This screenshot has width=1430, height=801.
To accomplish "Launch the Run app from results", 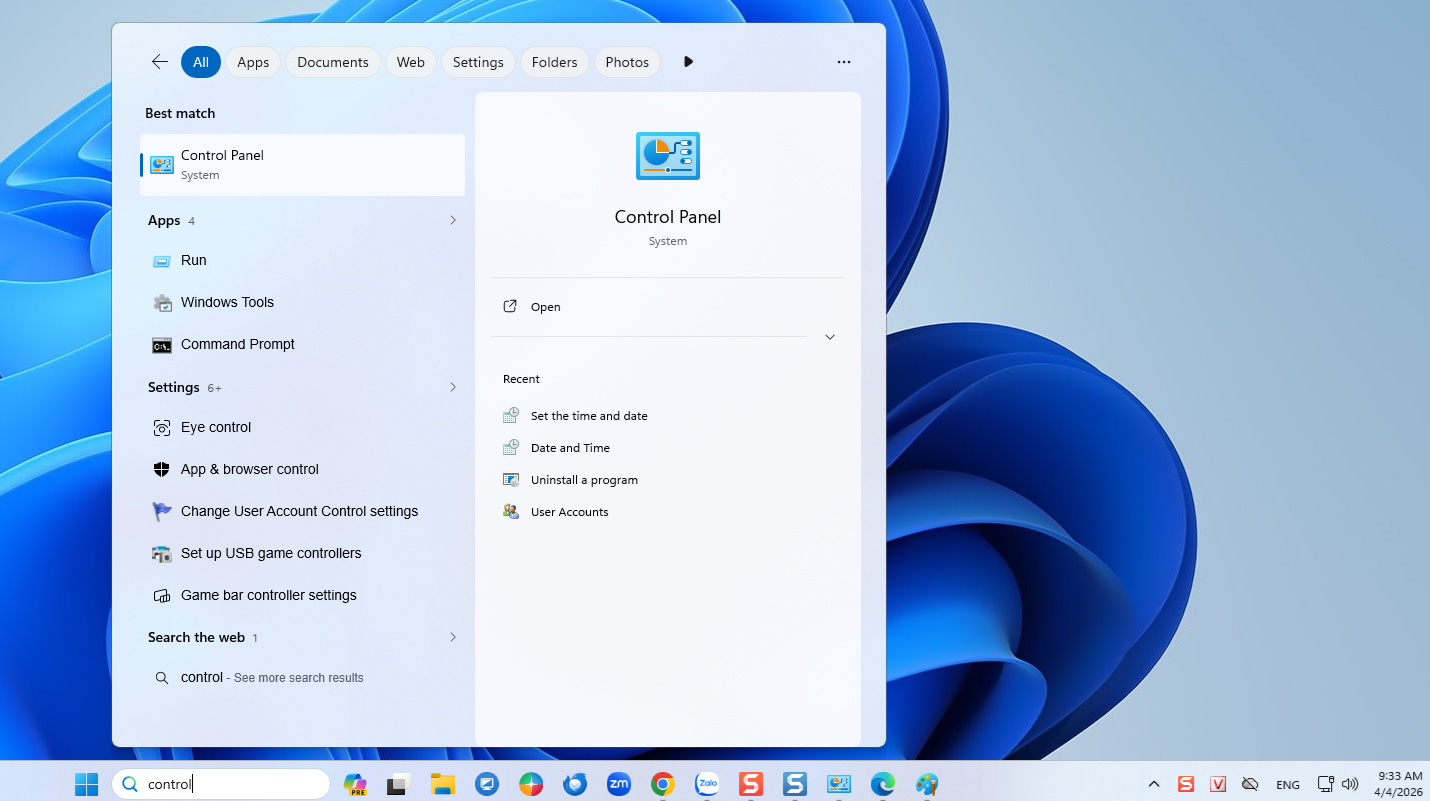I will [x=193, y=260].
